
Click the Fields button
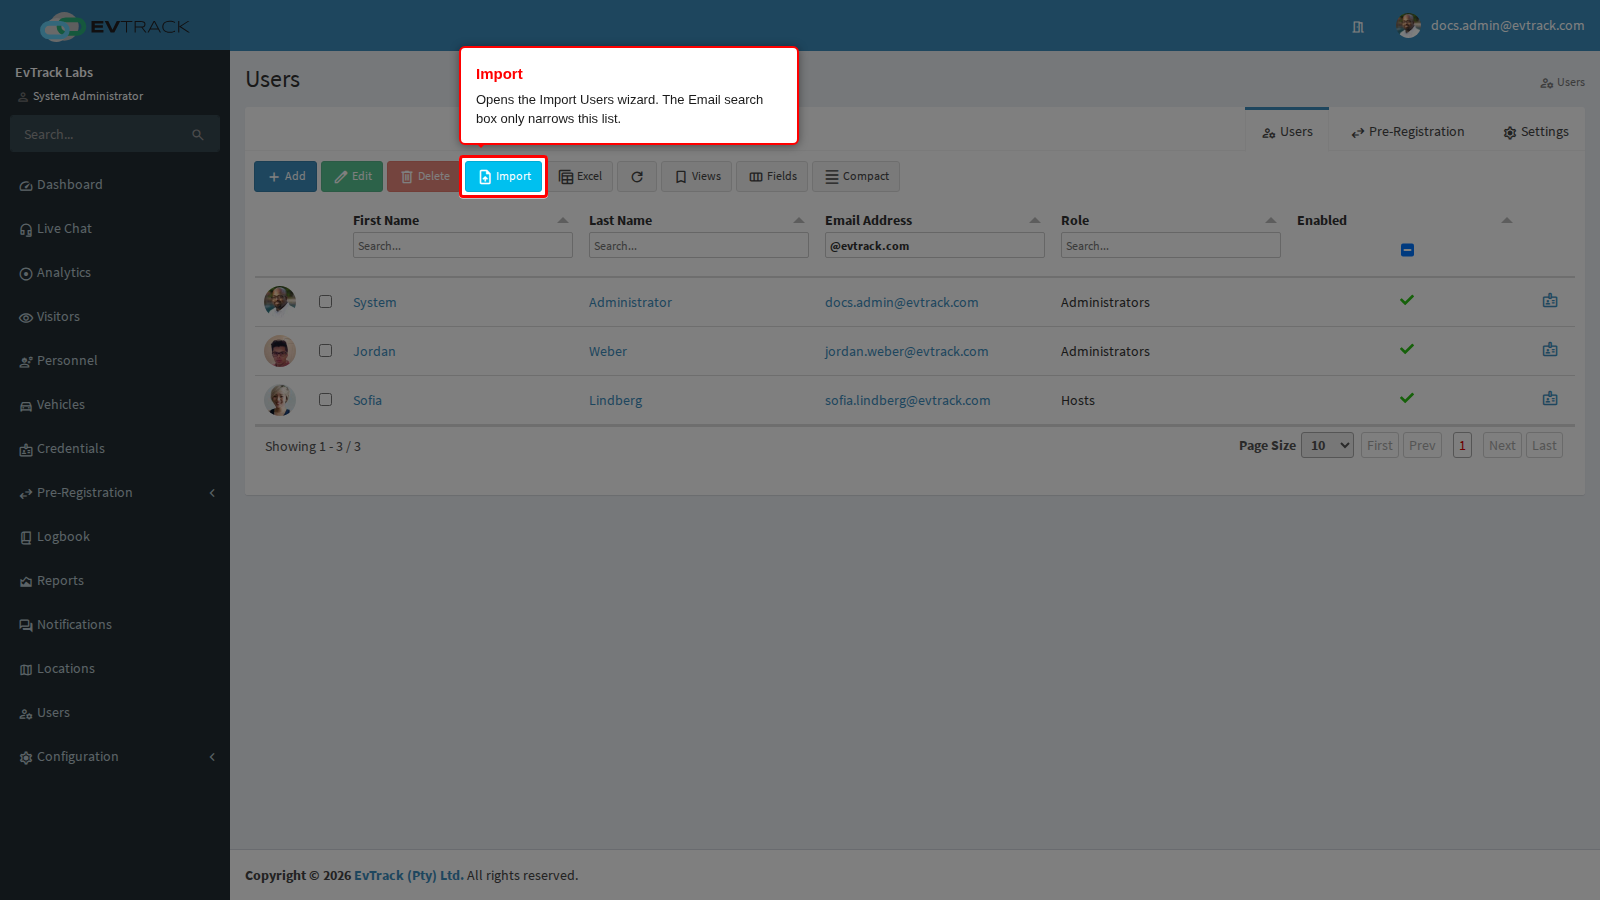(x=772, y=177)
